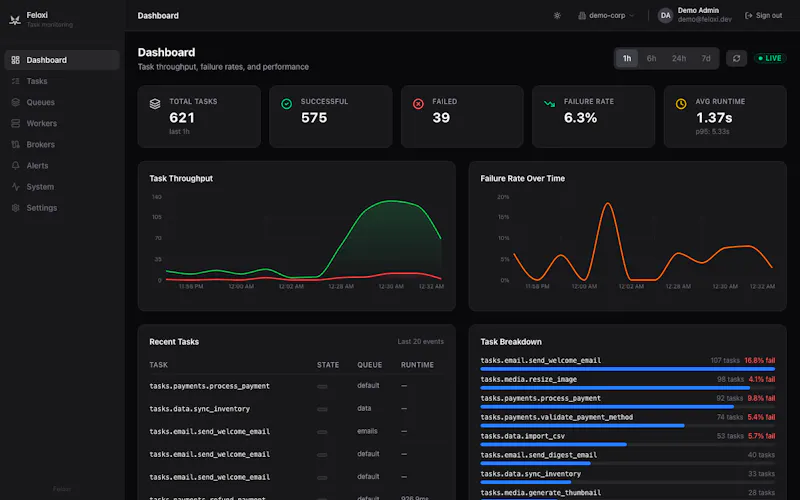Click the DA user avatar
The height and width of the screenshot is (500, 800).
pyautogui.click(x=665, y=16)
